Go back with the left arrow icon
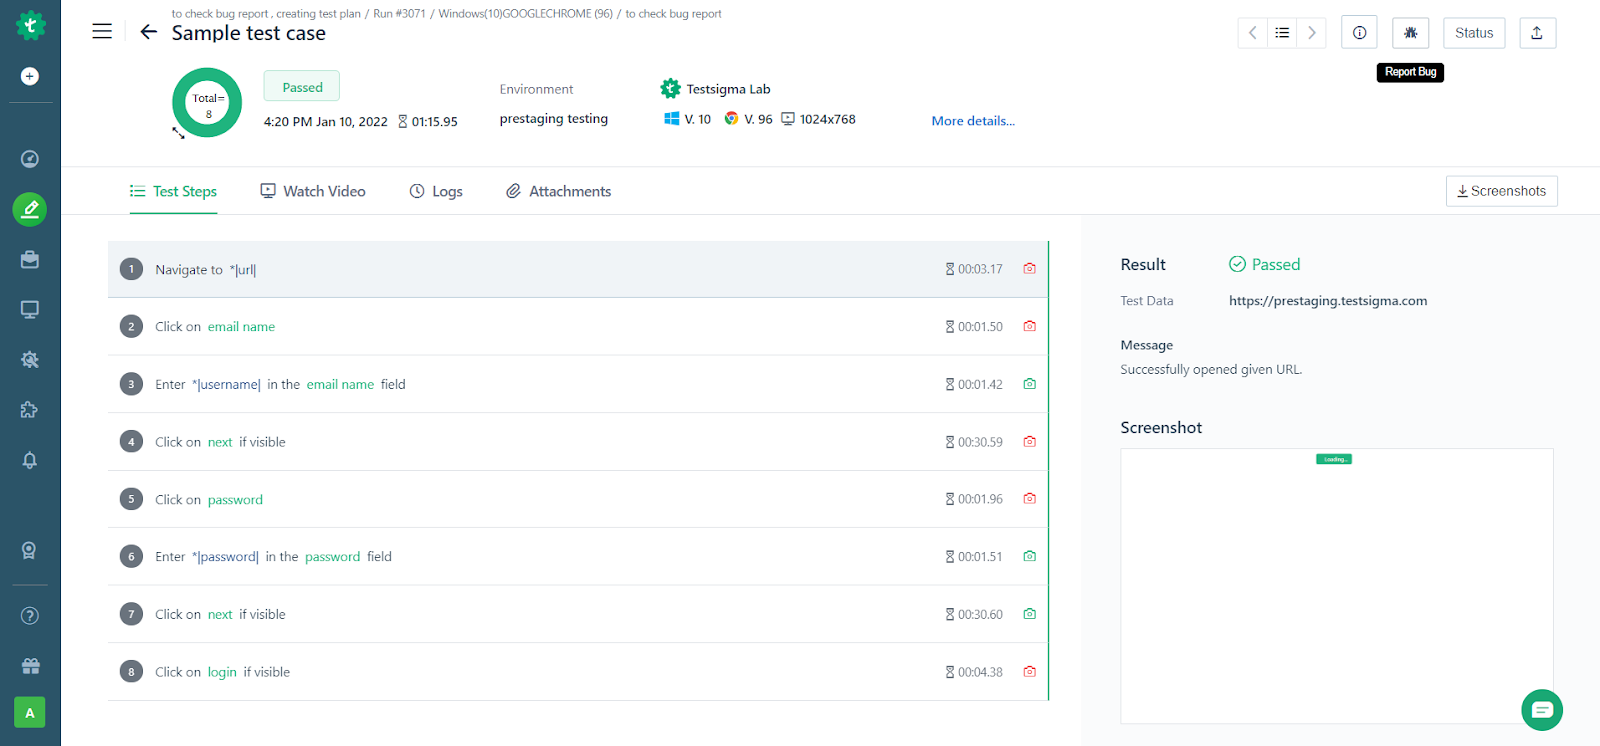The height and width of the screenshot is (746, 1600). [149, 32]
